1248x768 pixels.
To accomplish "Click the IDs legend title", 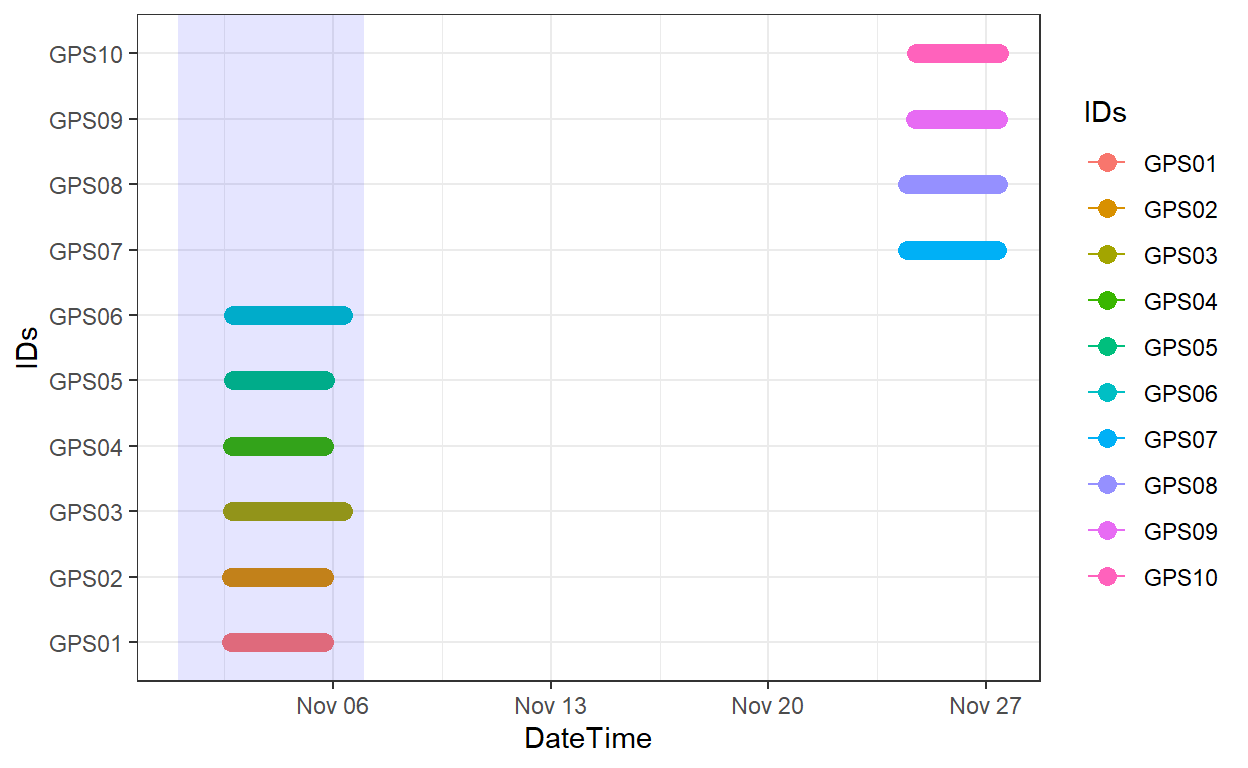I will [1105, 114].
